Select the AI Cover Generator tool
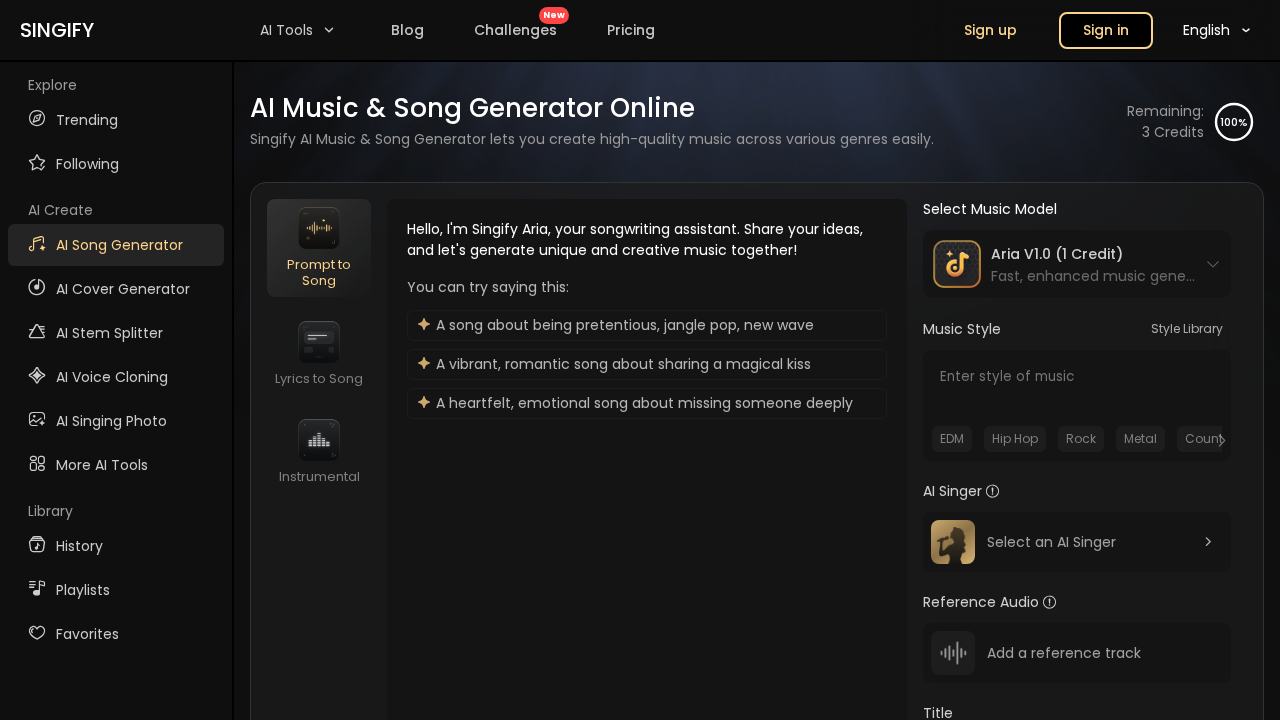1280x720 pixels. click(122, 289)
